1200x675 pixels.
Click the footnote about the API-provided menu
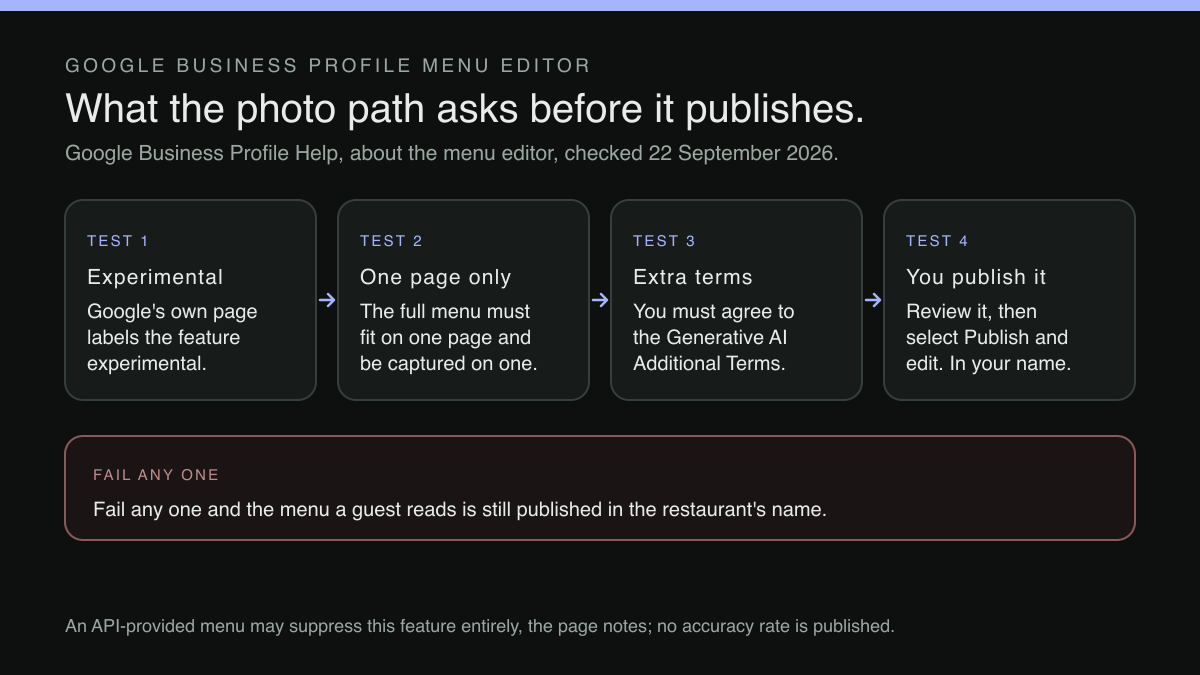tap(480, 626)
